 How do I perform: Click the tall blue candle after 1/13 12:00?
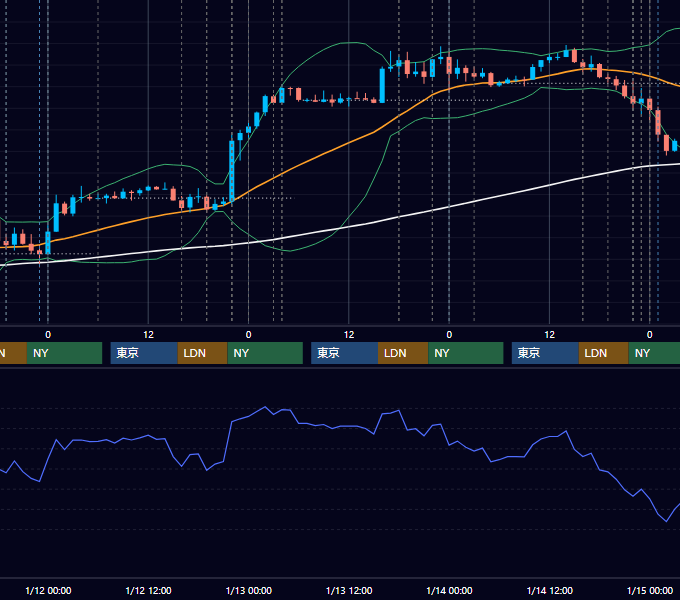point(382,85)
